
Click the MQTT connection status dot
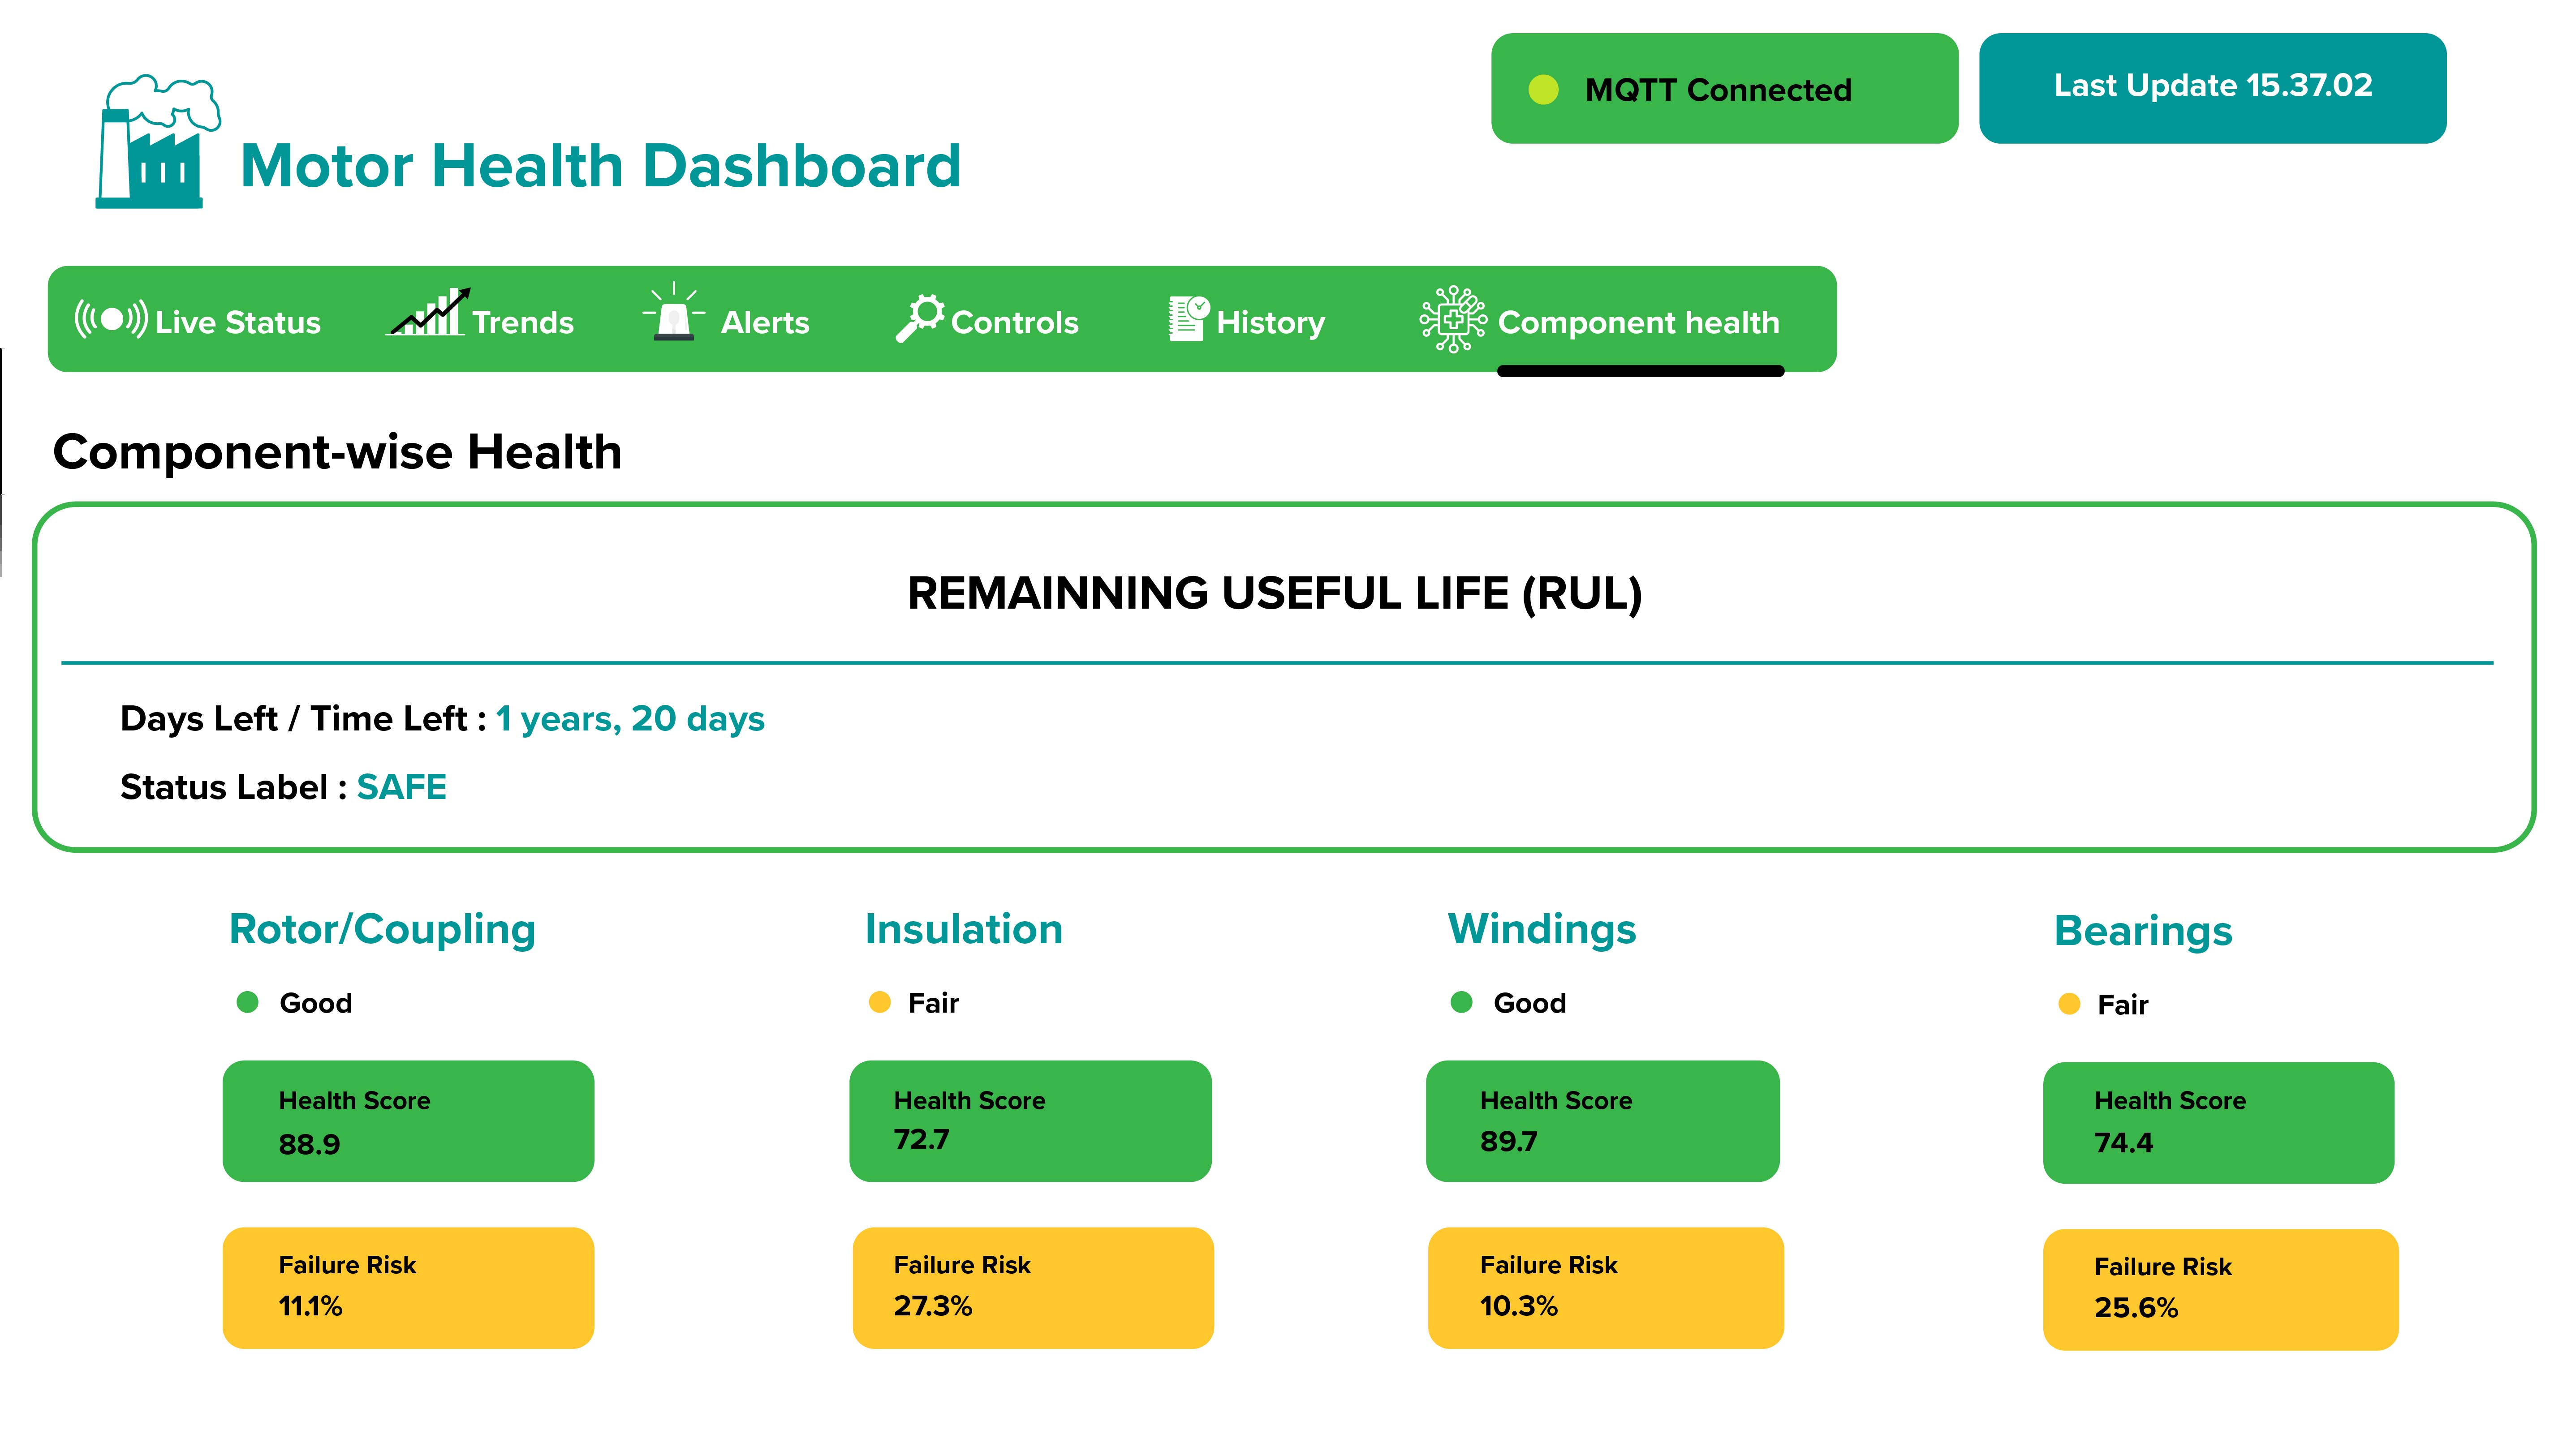[1543, 90]
